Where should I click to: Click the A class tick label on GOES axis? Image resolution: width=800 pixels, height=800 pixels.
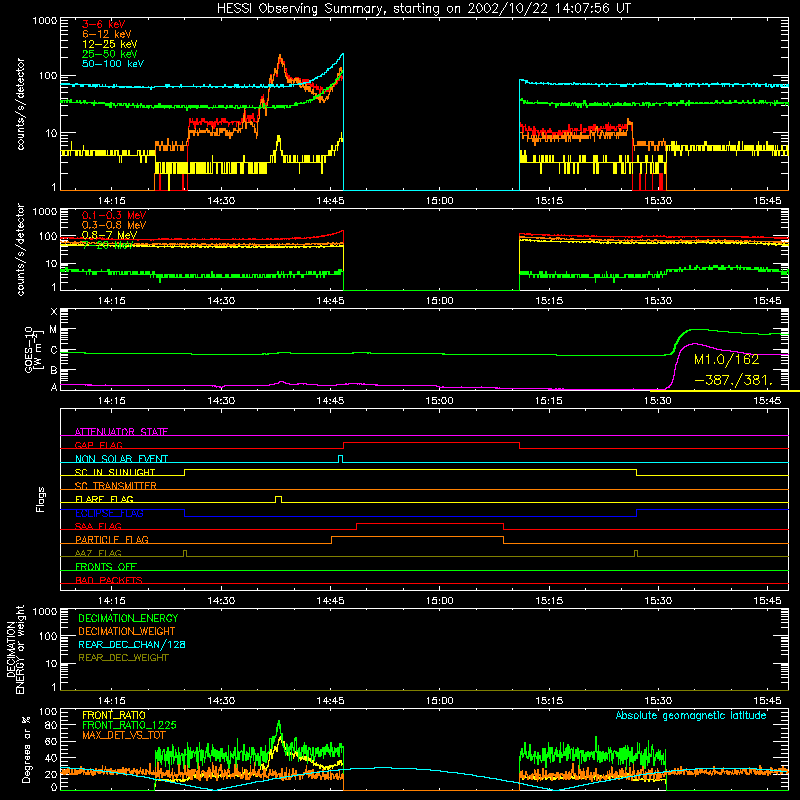point(54,387)
